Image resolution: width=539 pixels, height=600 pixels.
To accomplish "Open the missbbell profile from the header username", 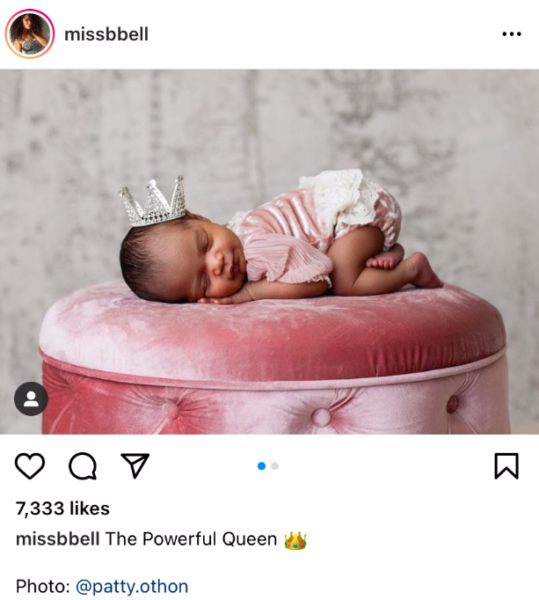I will point(106,34).
